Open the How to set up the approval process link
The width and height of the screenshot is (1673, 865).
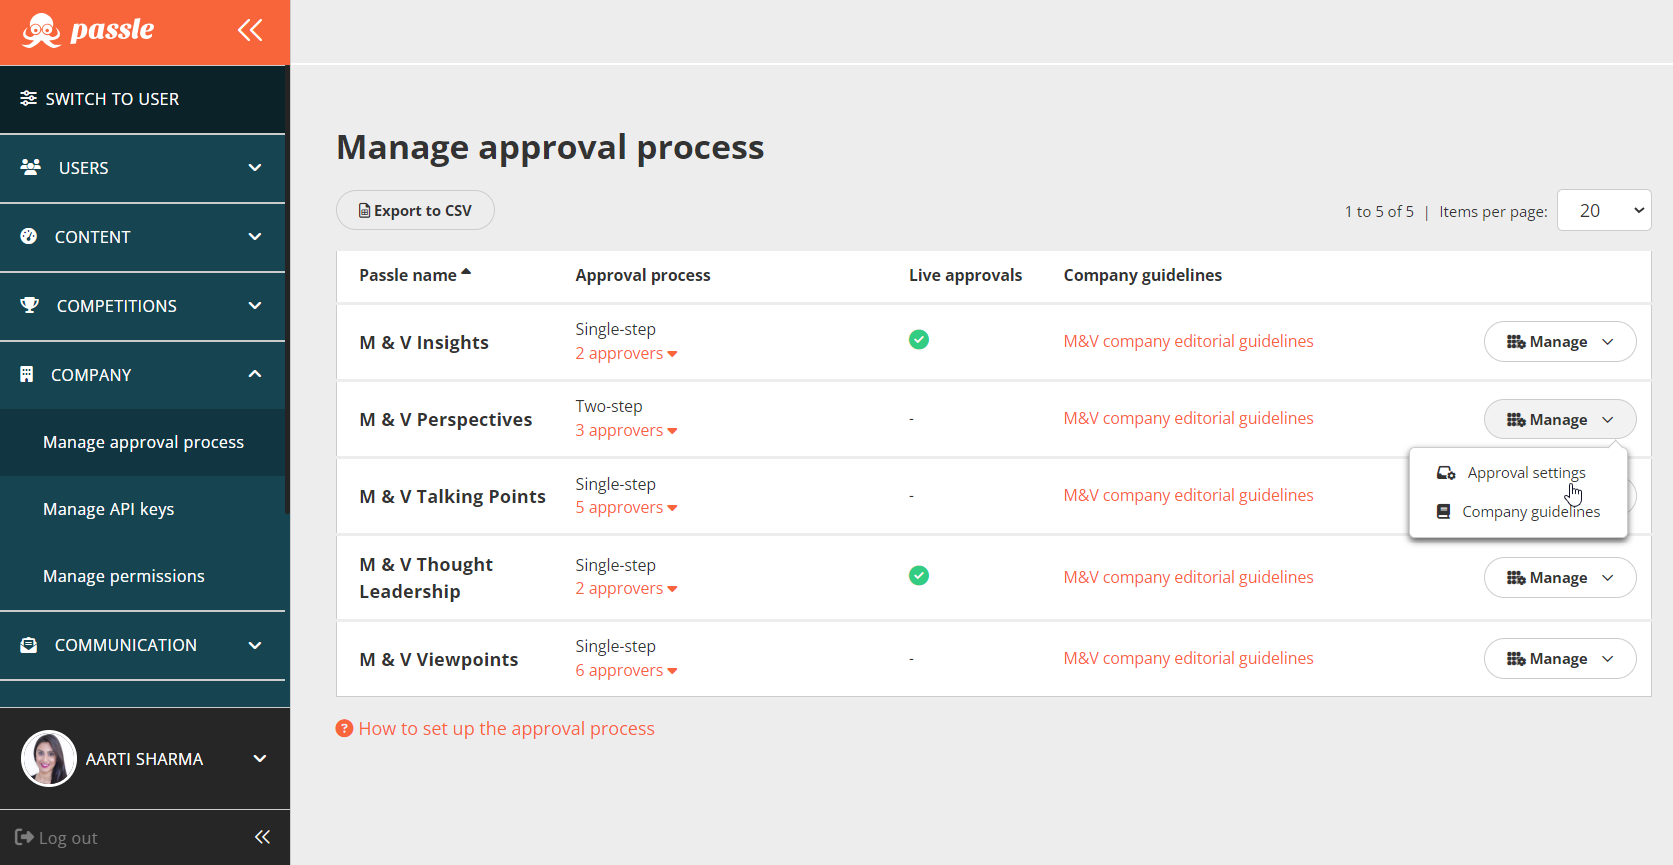[506, 729]
